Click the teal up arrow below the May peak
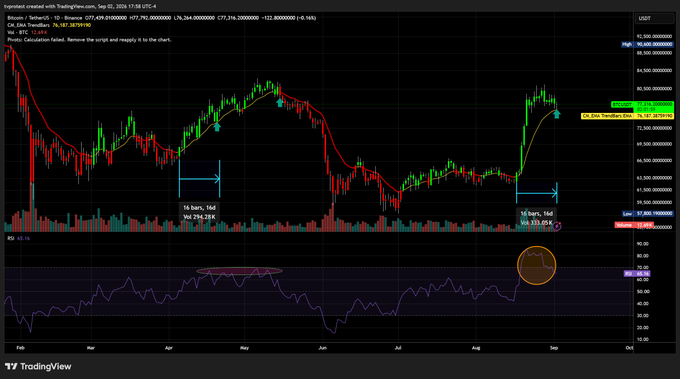 [280, 102]
